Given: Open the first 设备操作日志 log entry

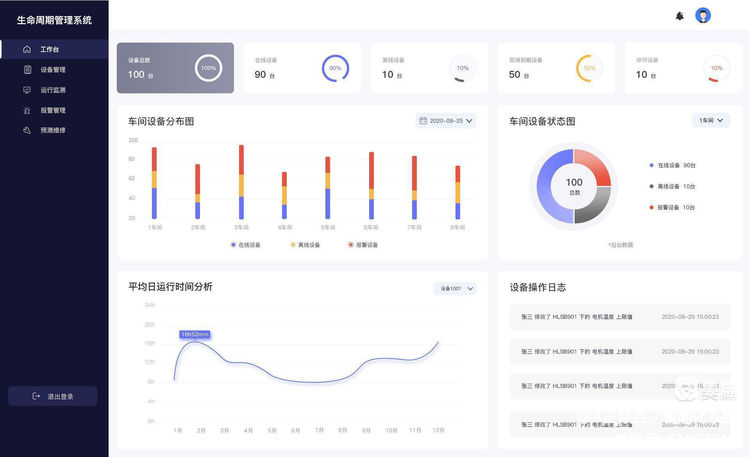Looking at the screenshot, I should pyautogui.click(x=619, y=317).
